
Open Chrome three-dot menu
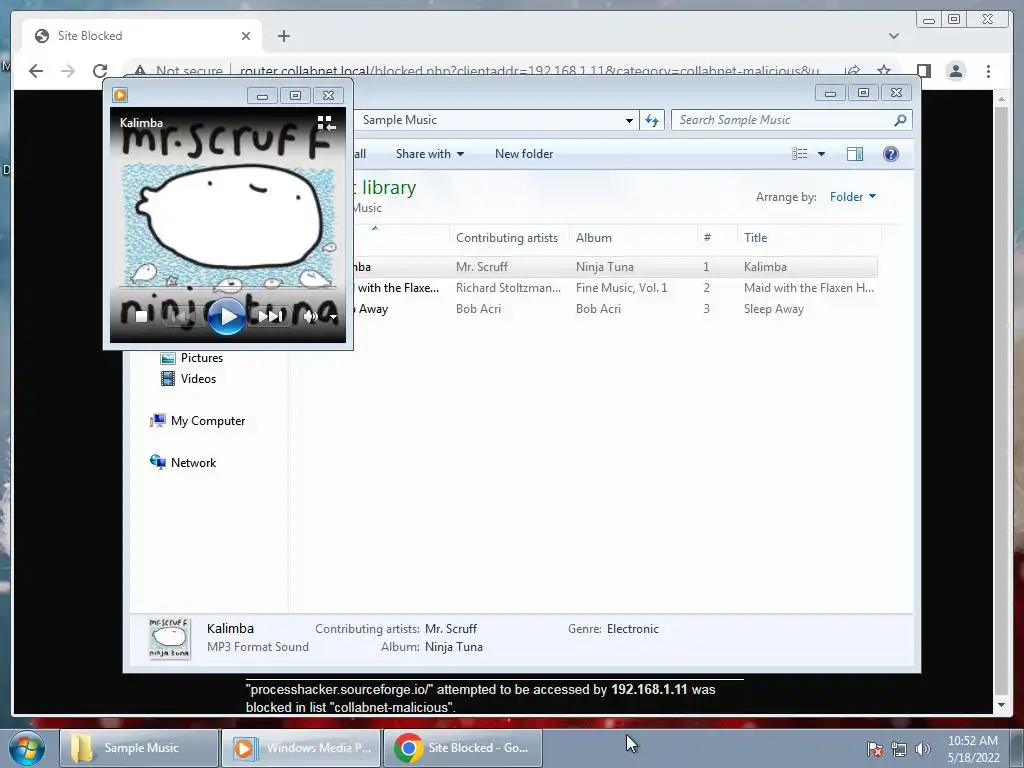pyautogui.click(x=988, y=71)
